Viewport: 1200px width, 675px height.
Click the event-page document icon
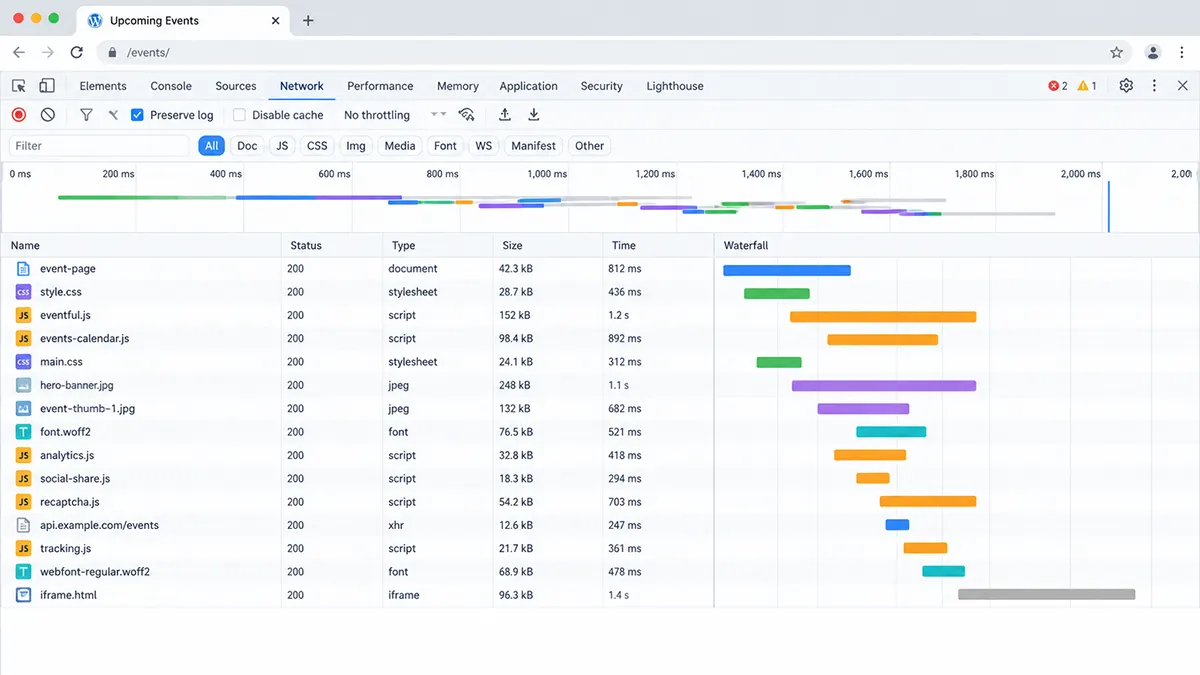point(23,269)
